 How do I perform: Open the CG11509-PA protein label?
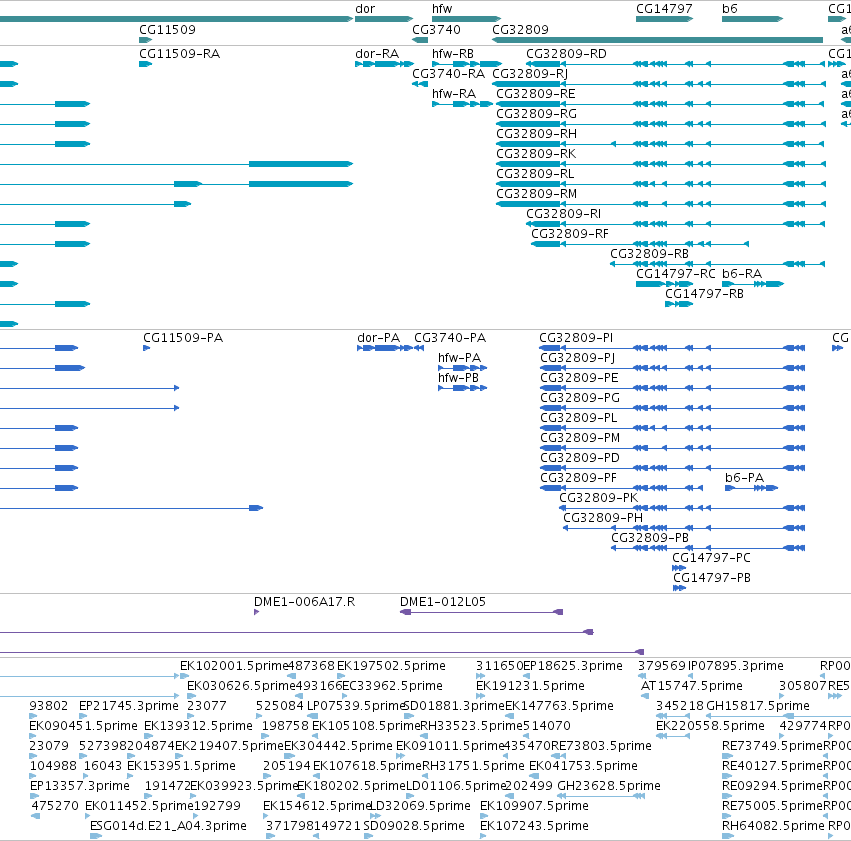coord(183,338)
